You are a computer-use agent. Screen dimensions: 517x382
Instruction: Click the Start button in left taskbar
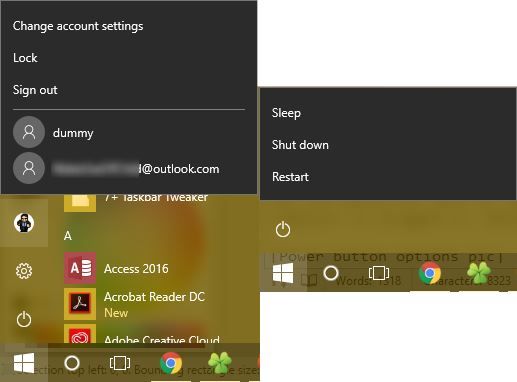pyautogui.click(x=24, y=363)
